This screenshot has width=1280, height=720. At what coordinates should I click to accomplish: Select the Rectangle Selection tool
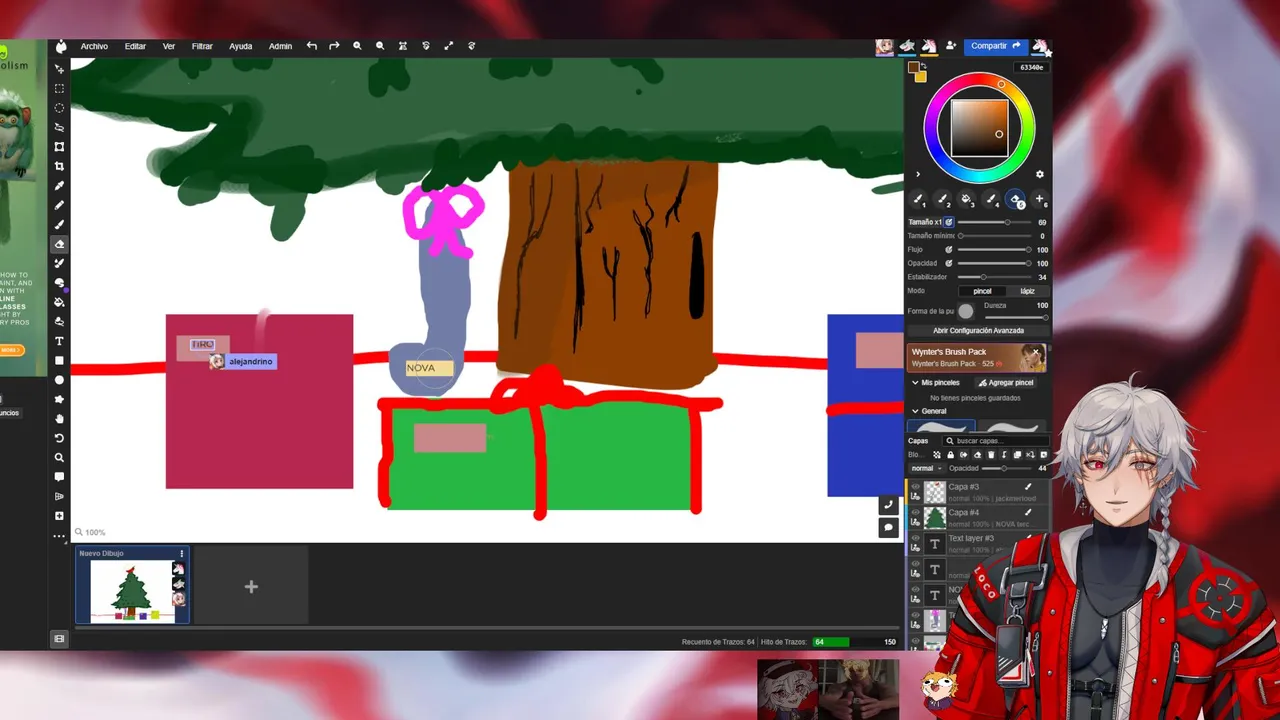point(59,88)
